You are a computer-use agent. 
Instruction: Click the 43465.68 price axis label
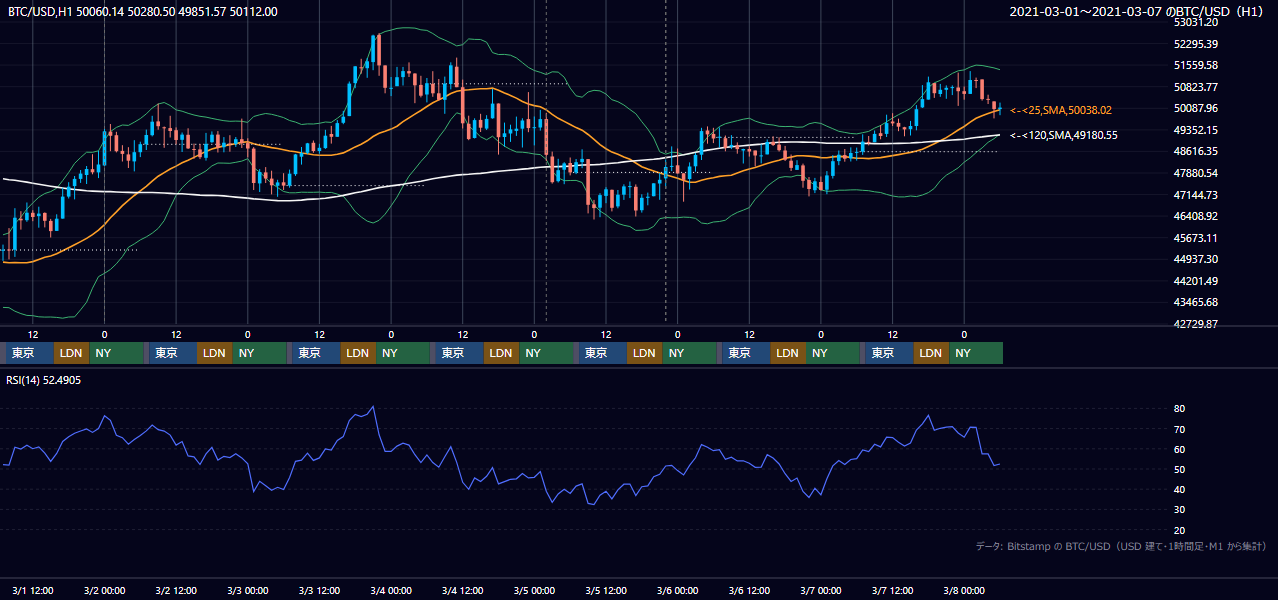coord(1196,302)
